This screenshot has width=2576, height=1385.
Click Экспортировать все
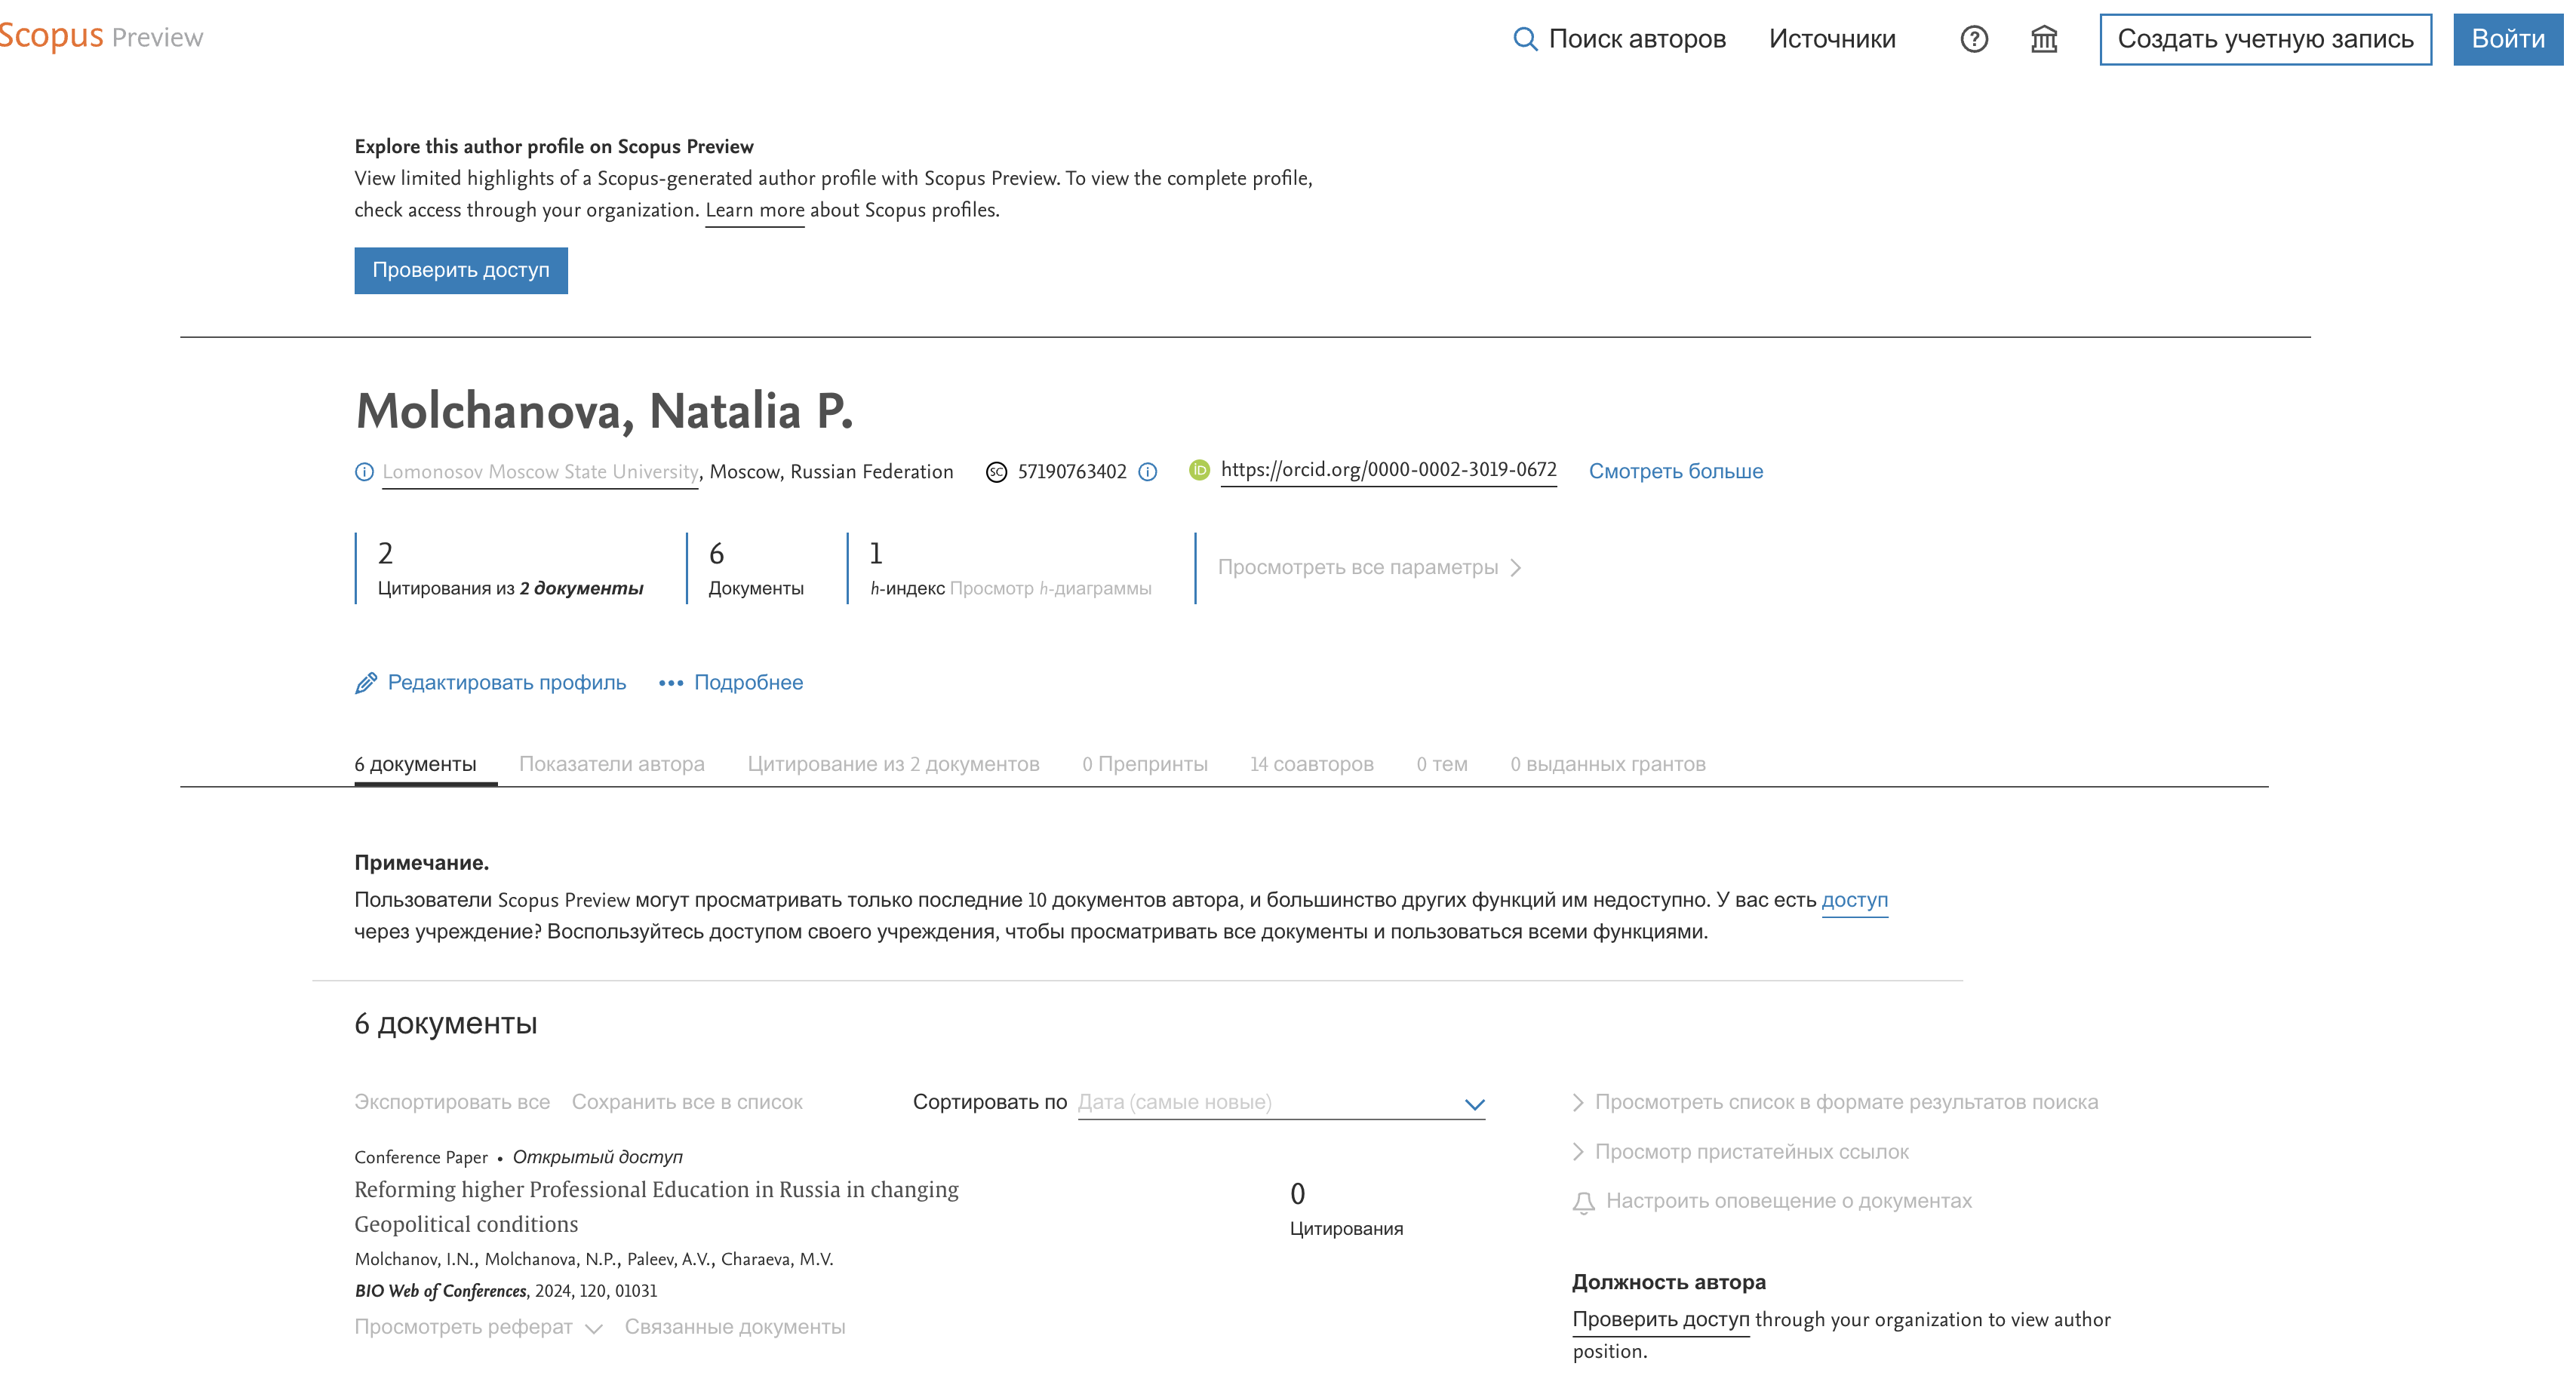[452, 1102]
